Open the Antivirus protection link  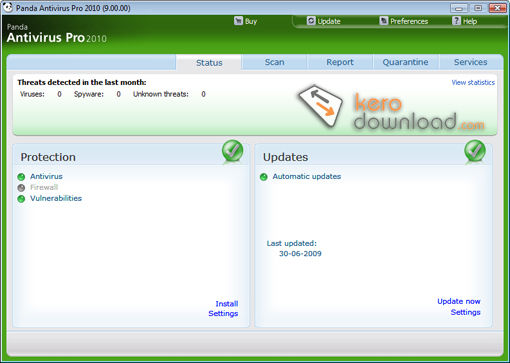[x=46, y=176]
